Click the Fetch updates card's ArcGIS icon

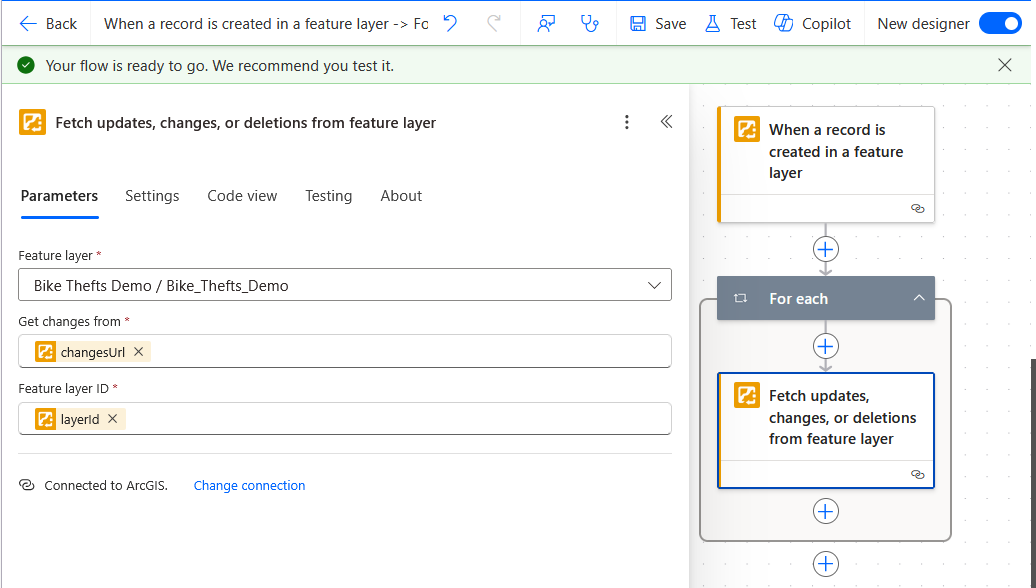click(747, 395)
